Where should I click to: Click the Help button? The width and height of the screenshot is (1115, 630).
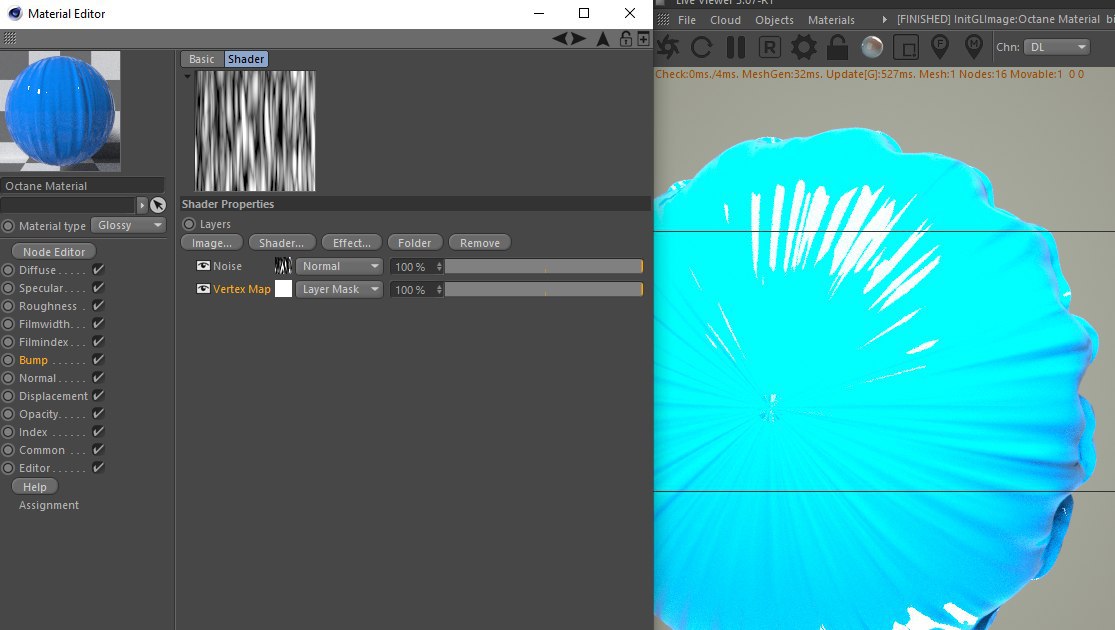click(35, 487)
